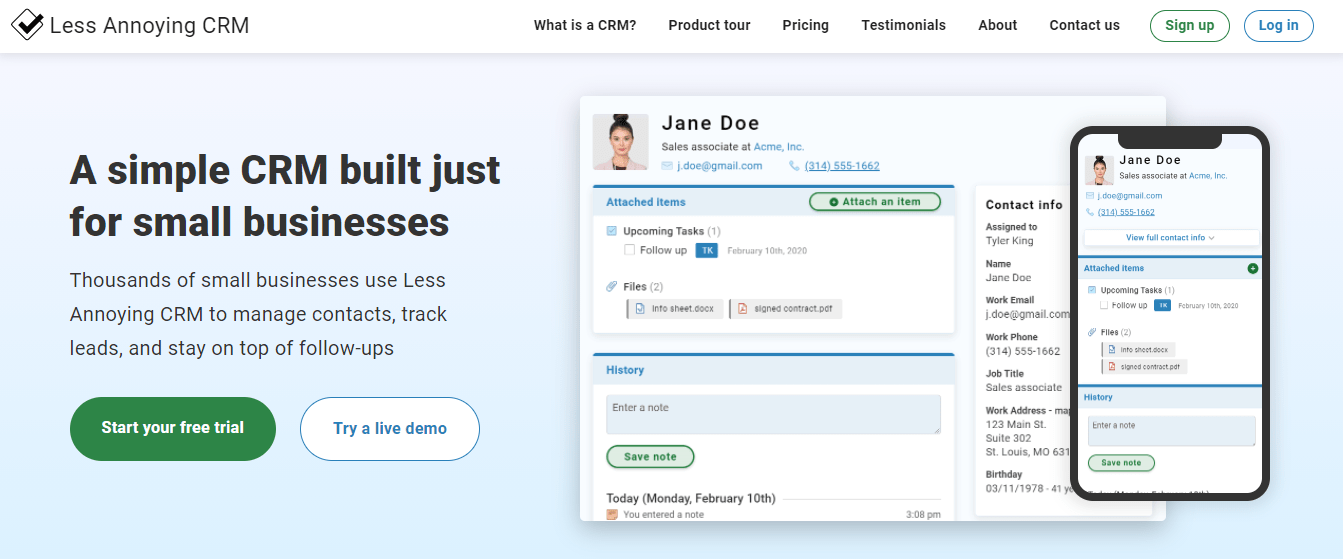
Task: Click the Sign up button
Action: coord(1190,25)
